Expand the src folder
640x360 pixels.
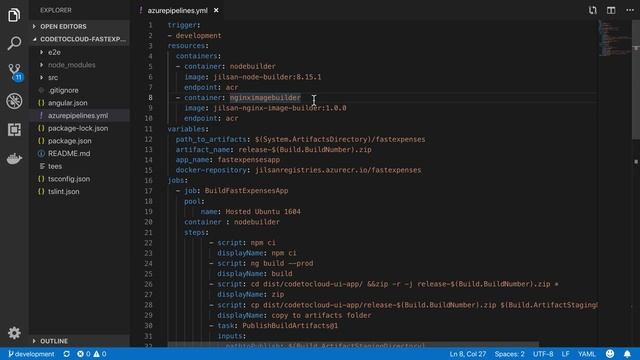click(x=80, y=78)
